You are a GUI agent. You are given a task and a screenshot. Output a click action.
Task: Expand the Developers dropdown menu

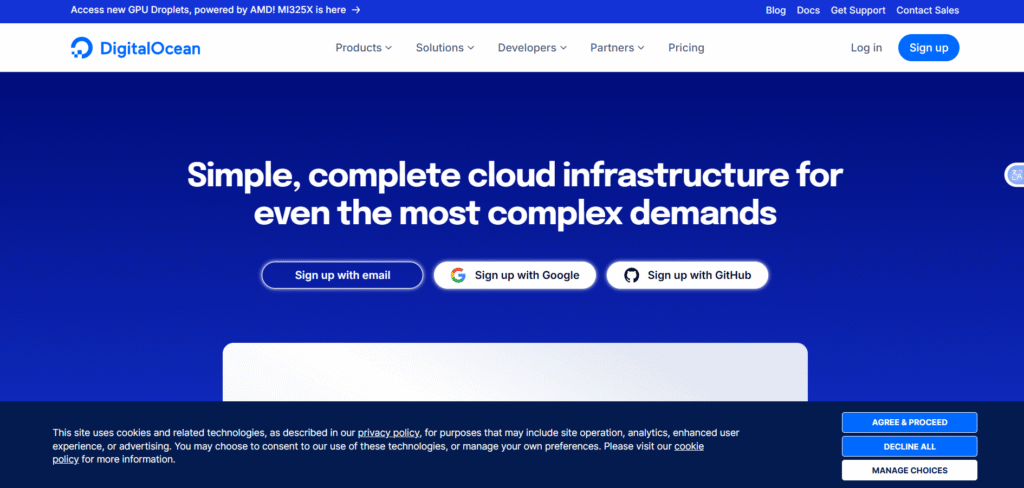click(532, 48)
